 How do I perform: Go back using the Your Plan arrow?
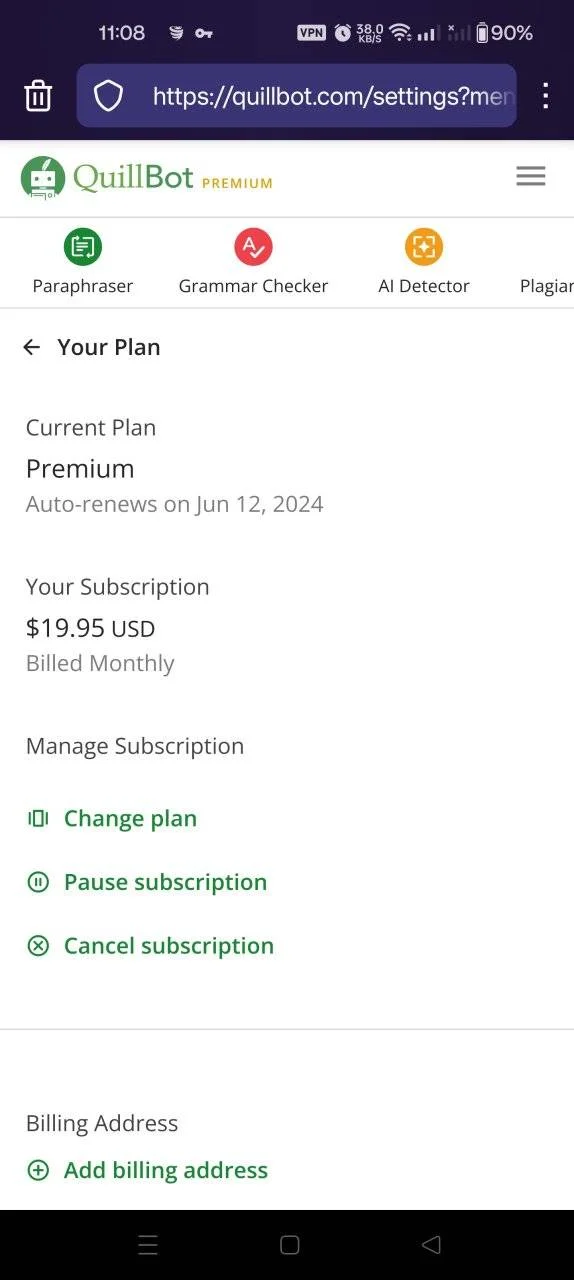point(32,347)
